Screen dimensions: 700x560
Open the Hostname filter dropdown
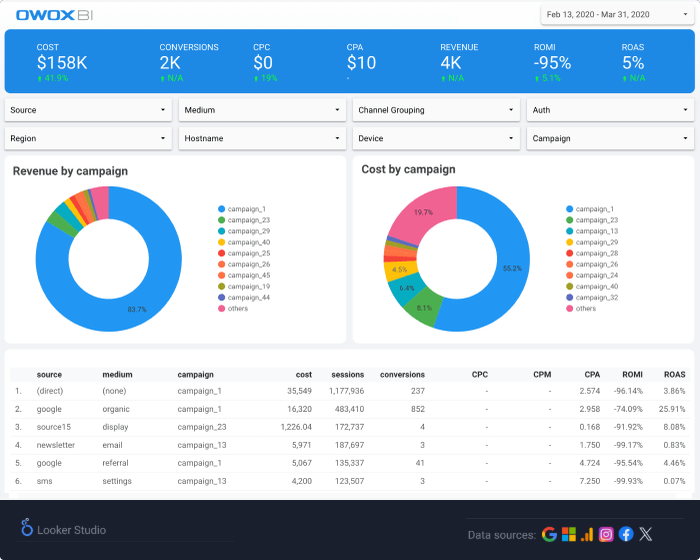point(262,138)
